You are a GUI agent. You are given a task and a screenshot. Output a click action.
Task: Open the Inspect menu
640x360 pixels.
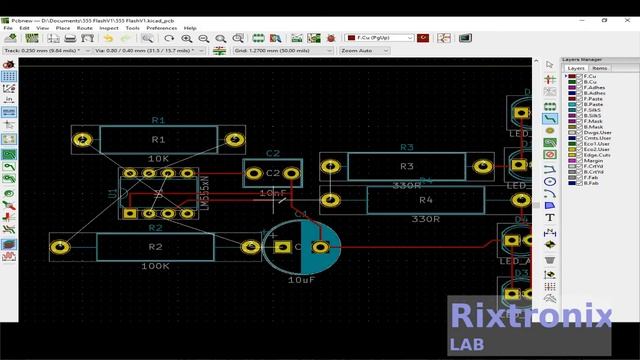pos(109,28)
